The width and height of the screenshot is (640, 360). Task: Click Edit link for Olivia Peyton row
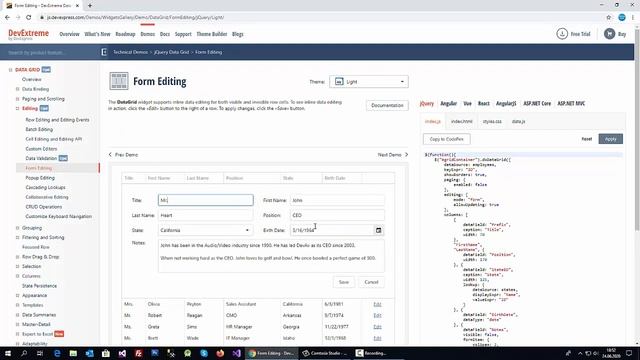(377, 304)
